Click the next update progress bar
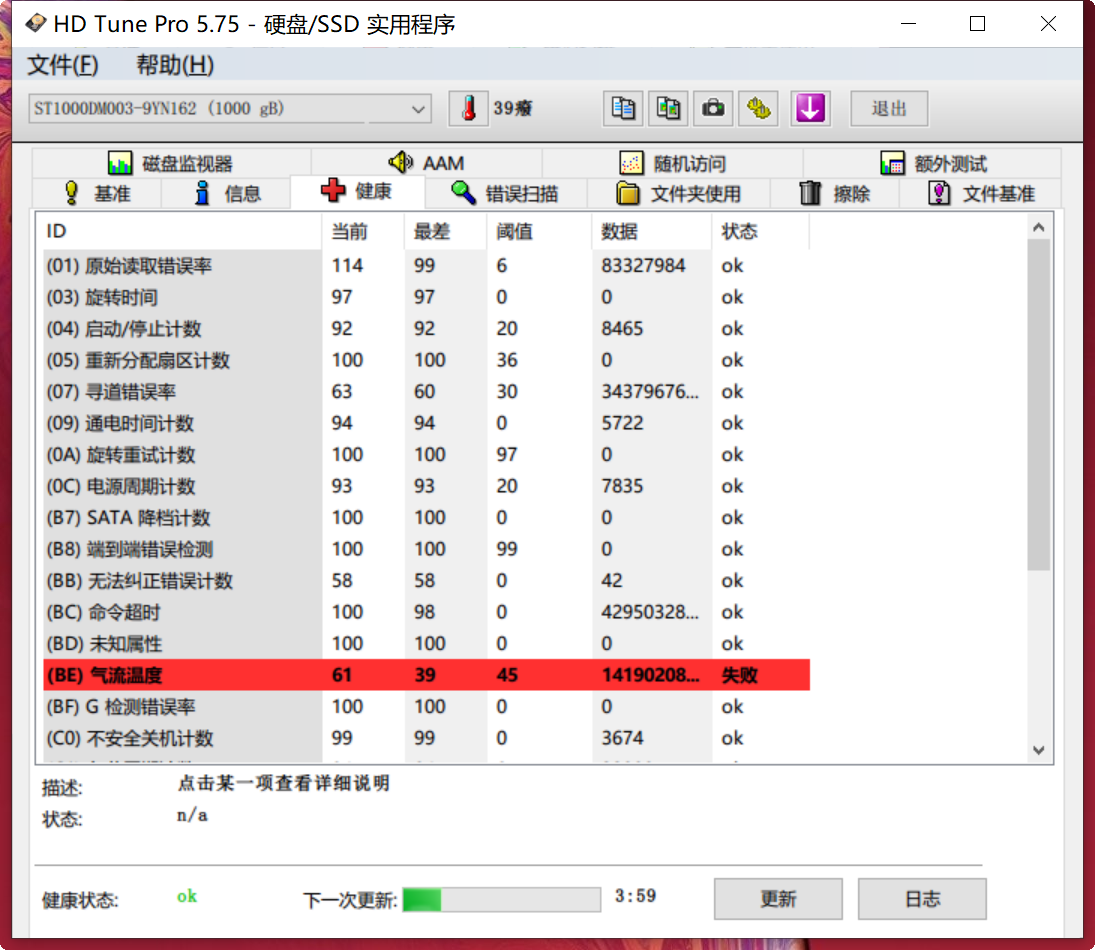 pyautogui.click(x=501, y=899)
